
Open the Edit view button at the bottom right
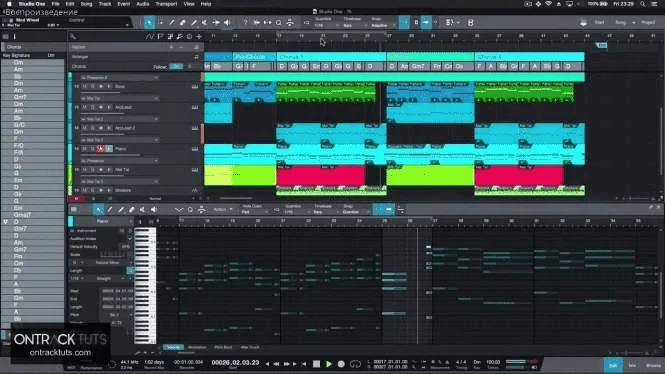click(x=613, y=365)
